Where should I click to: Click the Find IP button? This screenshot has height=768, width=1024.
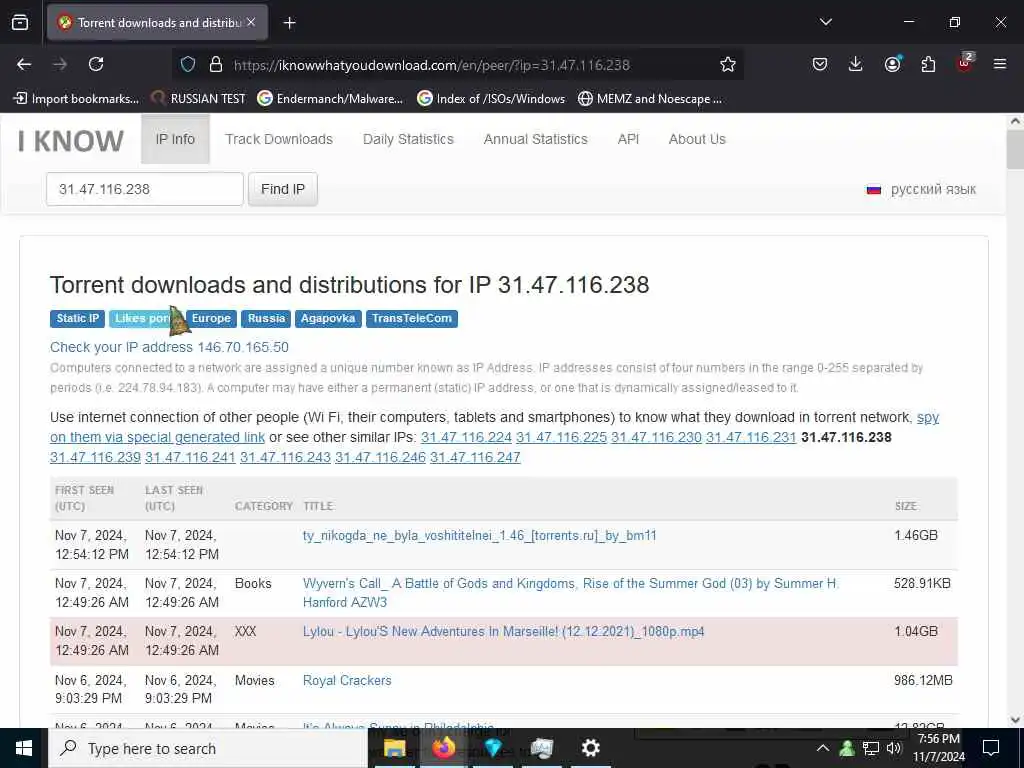[283, 189]
